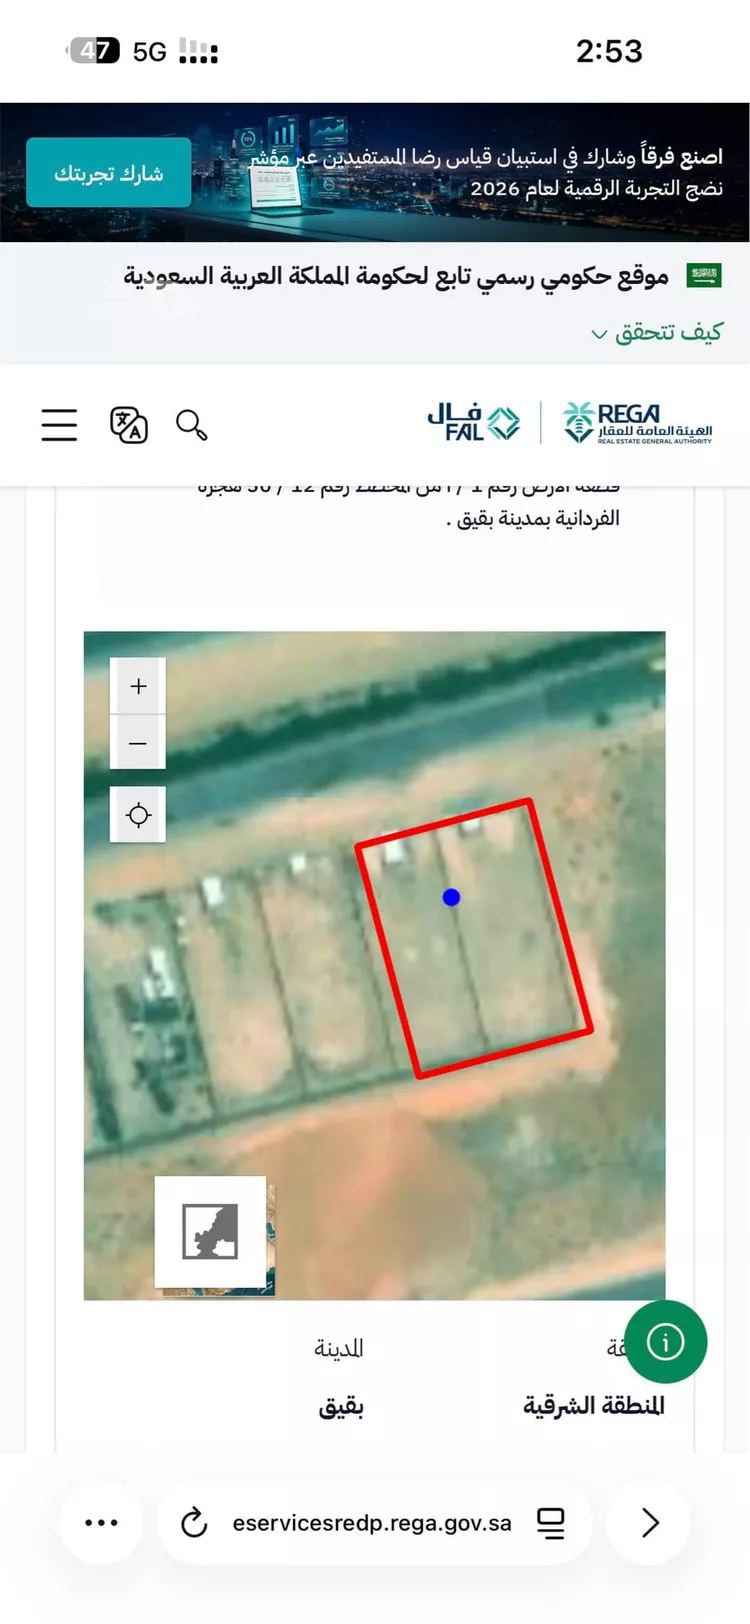
Task: Click the شارك تجربتك survey button
Action: pyautogui.click(x=108, y=173)
